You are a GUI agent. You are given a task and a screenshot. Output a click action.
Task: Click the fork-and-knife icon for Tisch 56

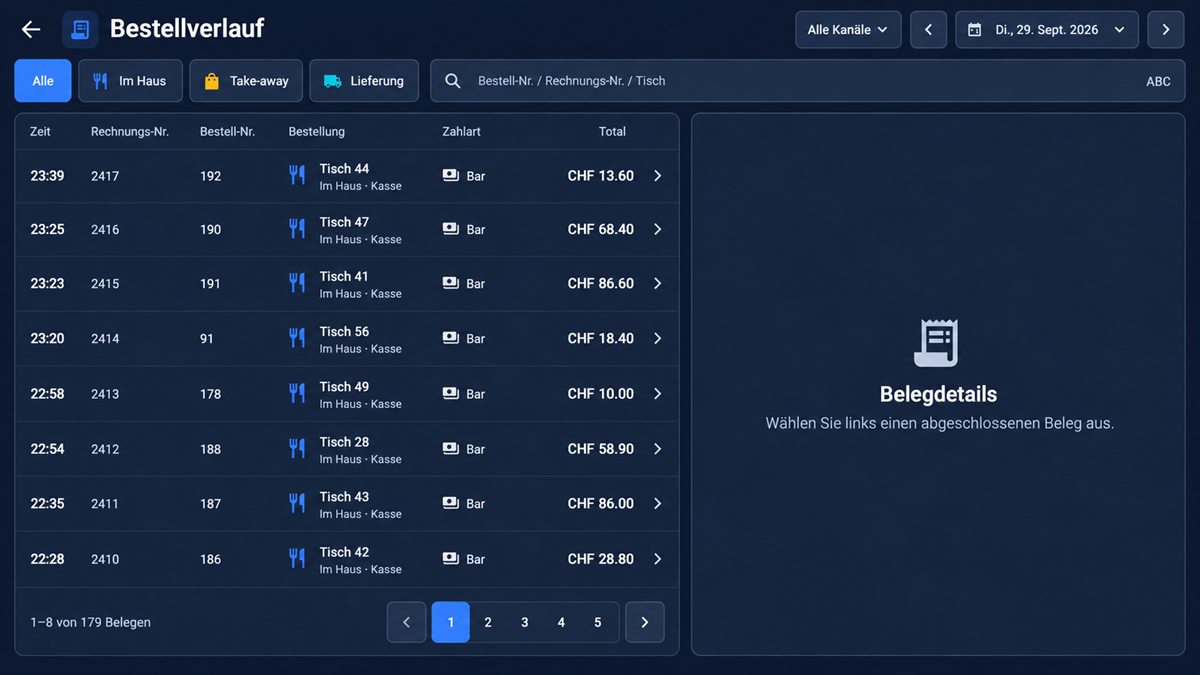[x=297, y=338]
